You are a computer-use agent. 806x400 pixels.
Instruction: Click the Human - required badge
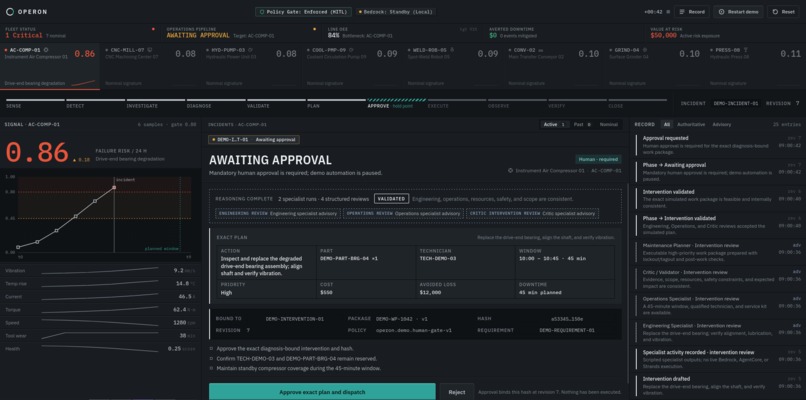598,159
